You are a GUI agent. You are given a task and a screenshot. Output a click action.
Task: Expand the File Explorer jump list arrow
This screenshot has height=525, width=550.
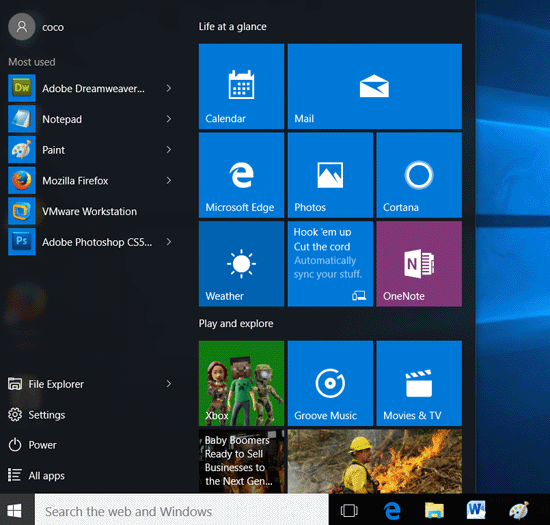[x=169, y=384]
